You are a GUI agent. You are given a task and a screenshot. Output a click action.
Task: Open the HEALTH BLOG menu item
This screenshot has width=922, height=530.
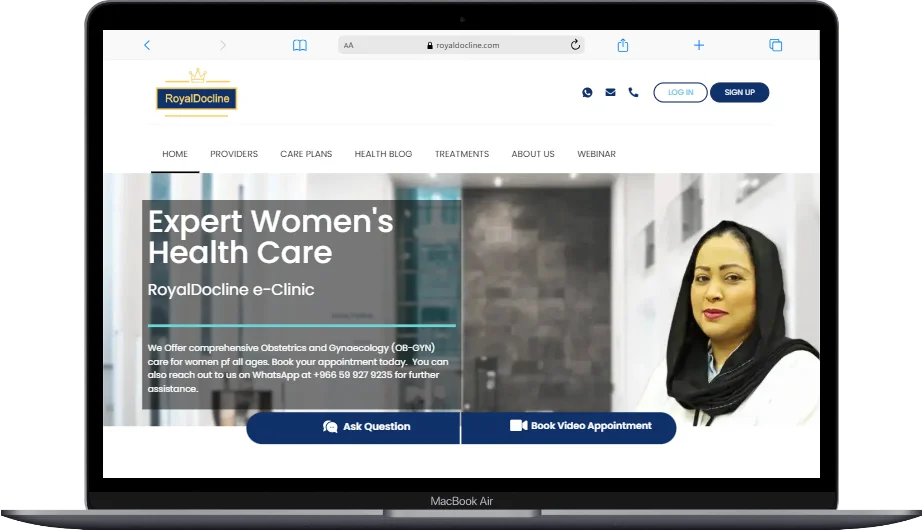[x=383, y=154]
